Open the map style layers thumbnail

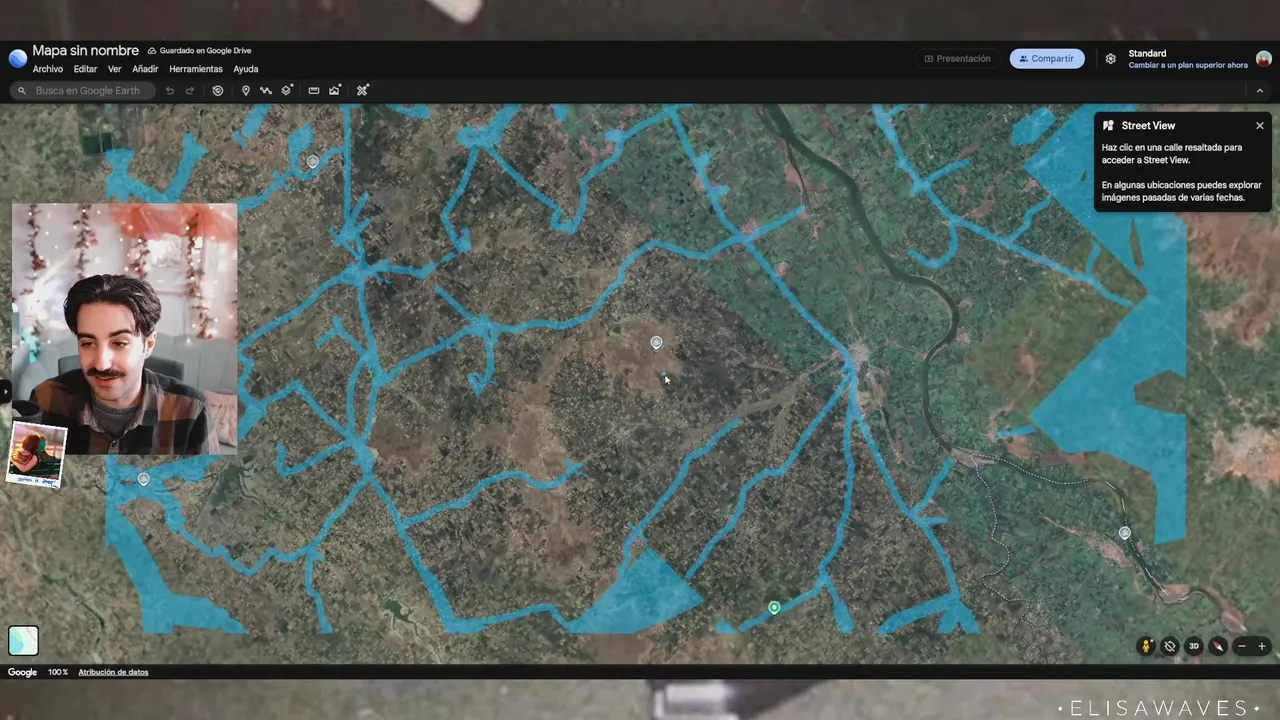(x=23, y=640)
